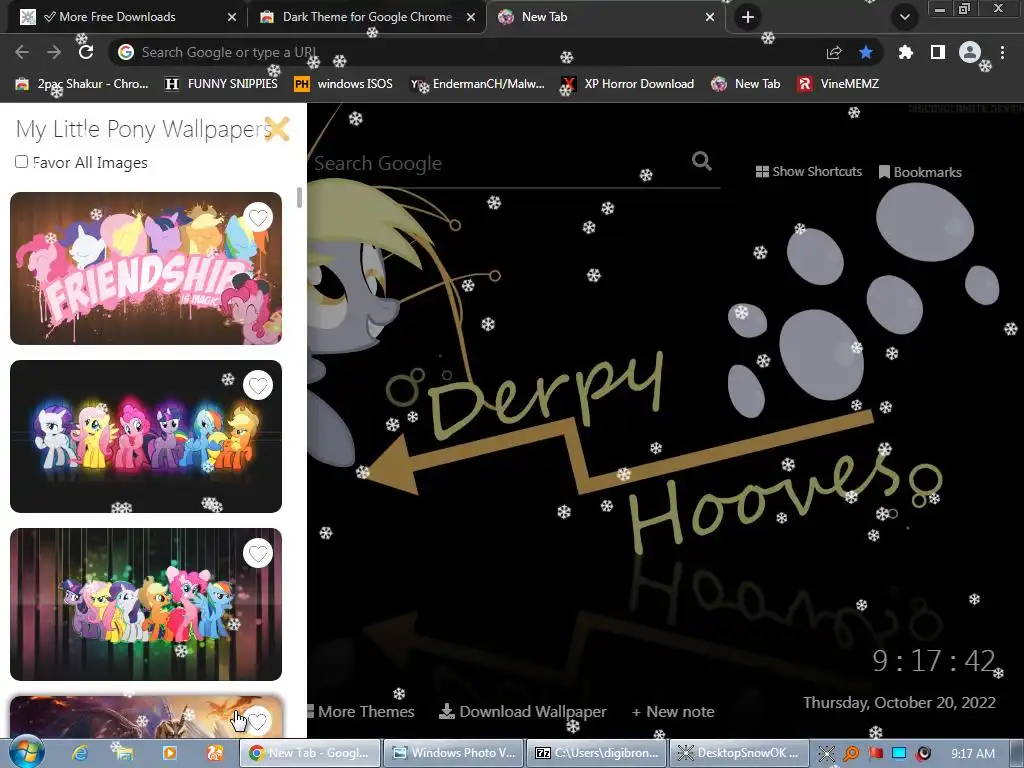Select the ponies with striped background thumbnail

[146, 604]
